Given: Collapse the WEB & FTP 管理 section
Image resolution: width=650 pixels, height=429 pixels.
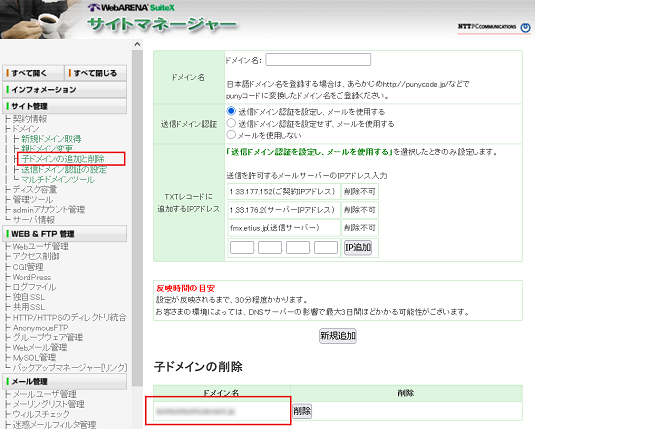Looking at the screenshot, I should (x=65, y=234).
